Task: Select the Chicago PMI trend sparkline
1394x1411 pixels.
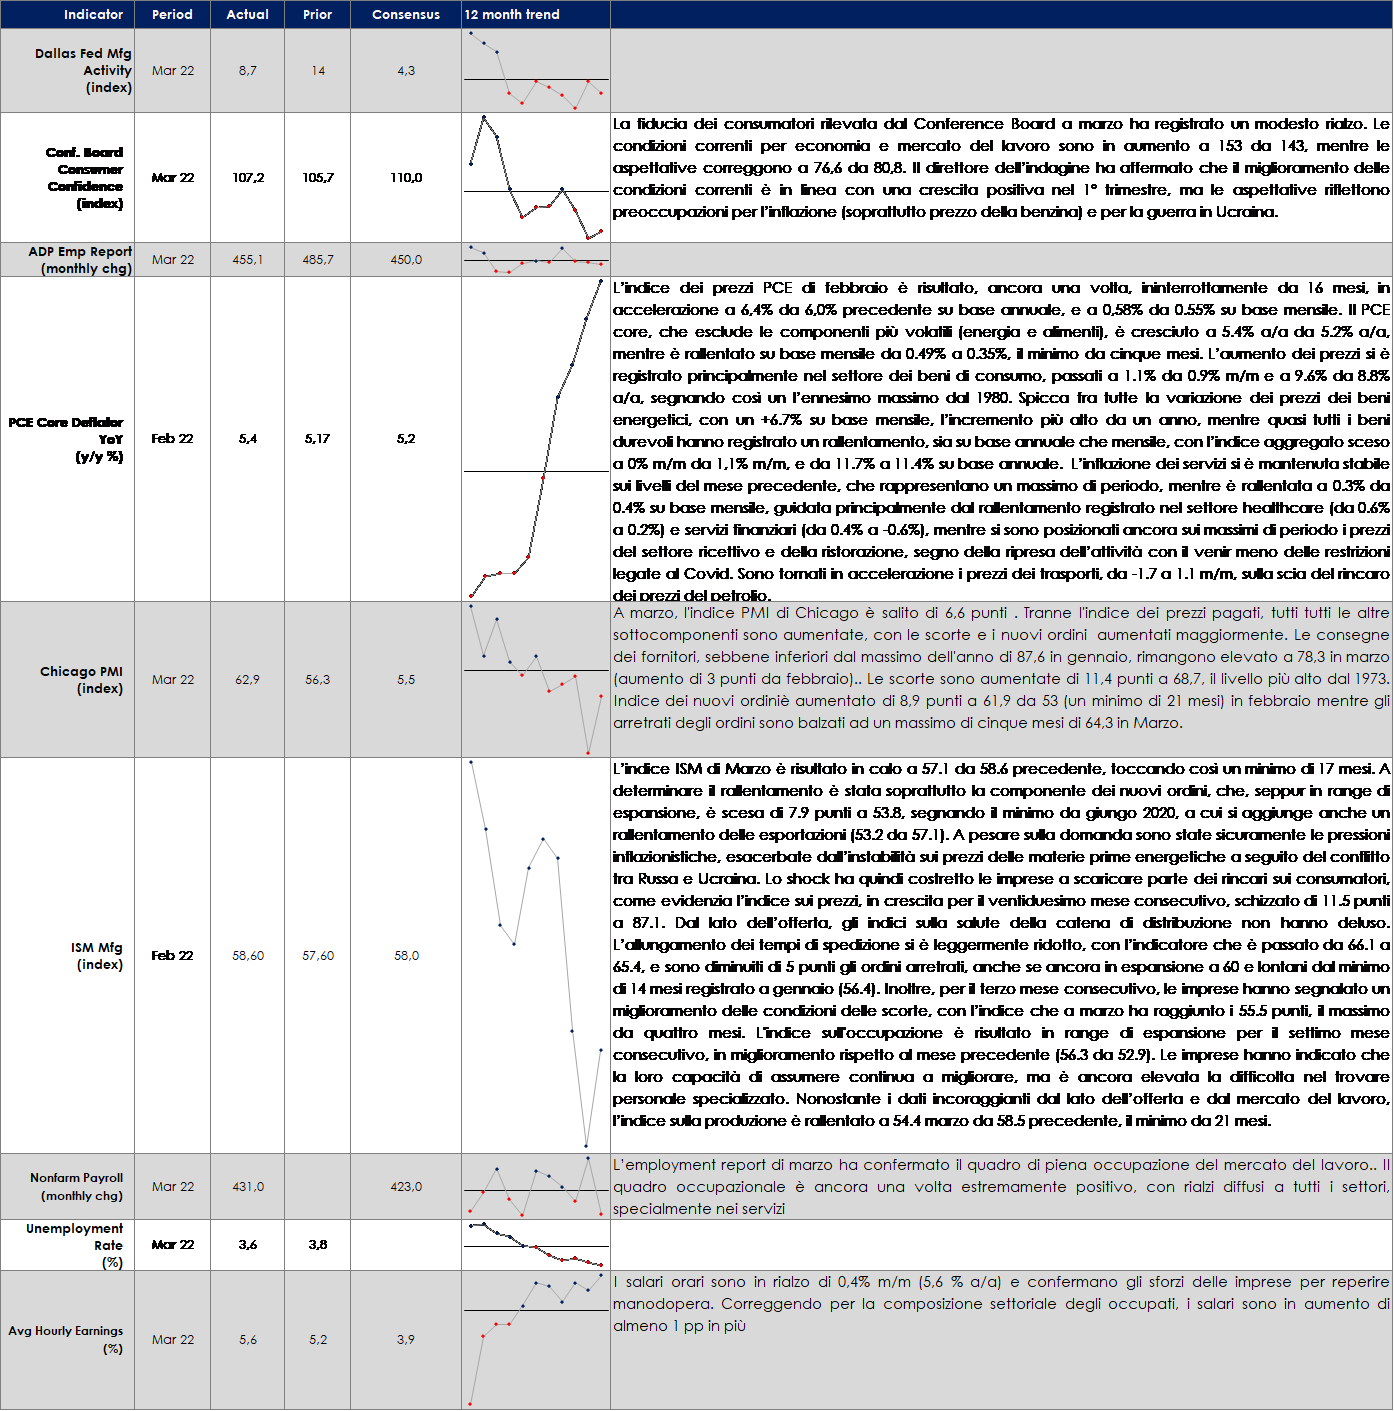Action: (x=536, y=680)
